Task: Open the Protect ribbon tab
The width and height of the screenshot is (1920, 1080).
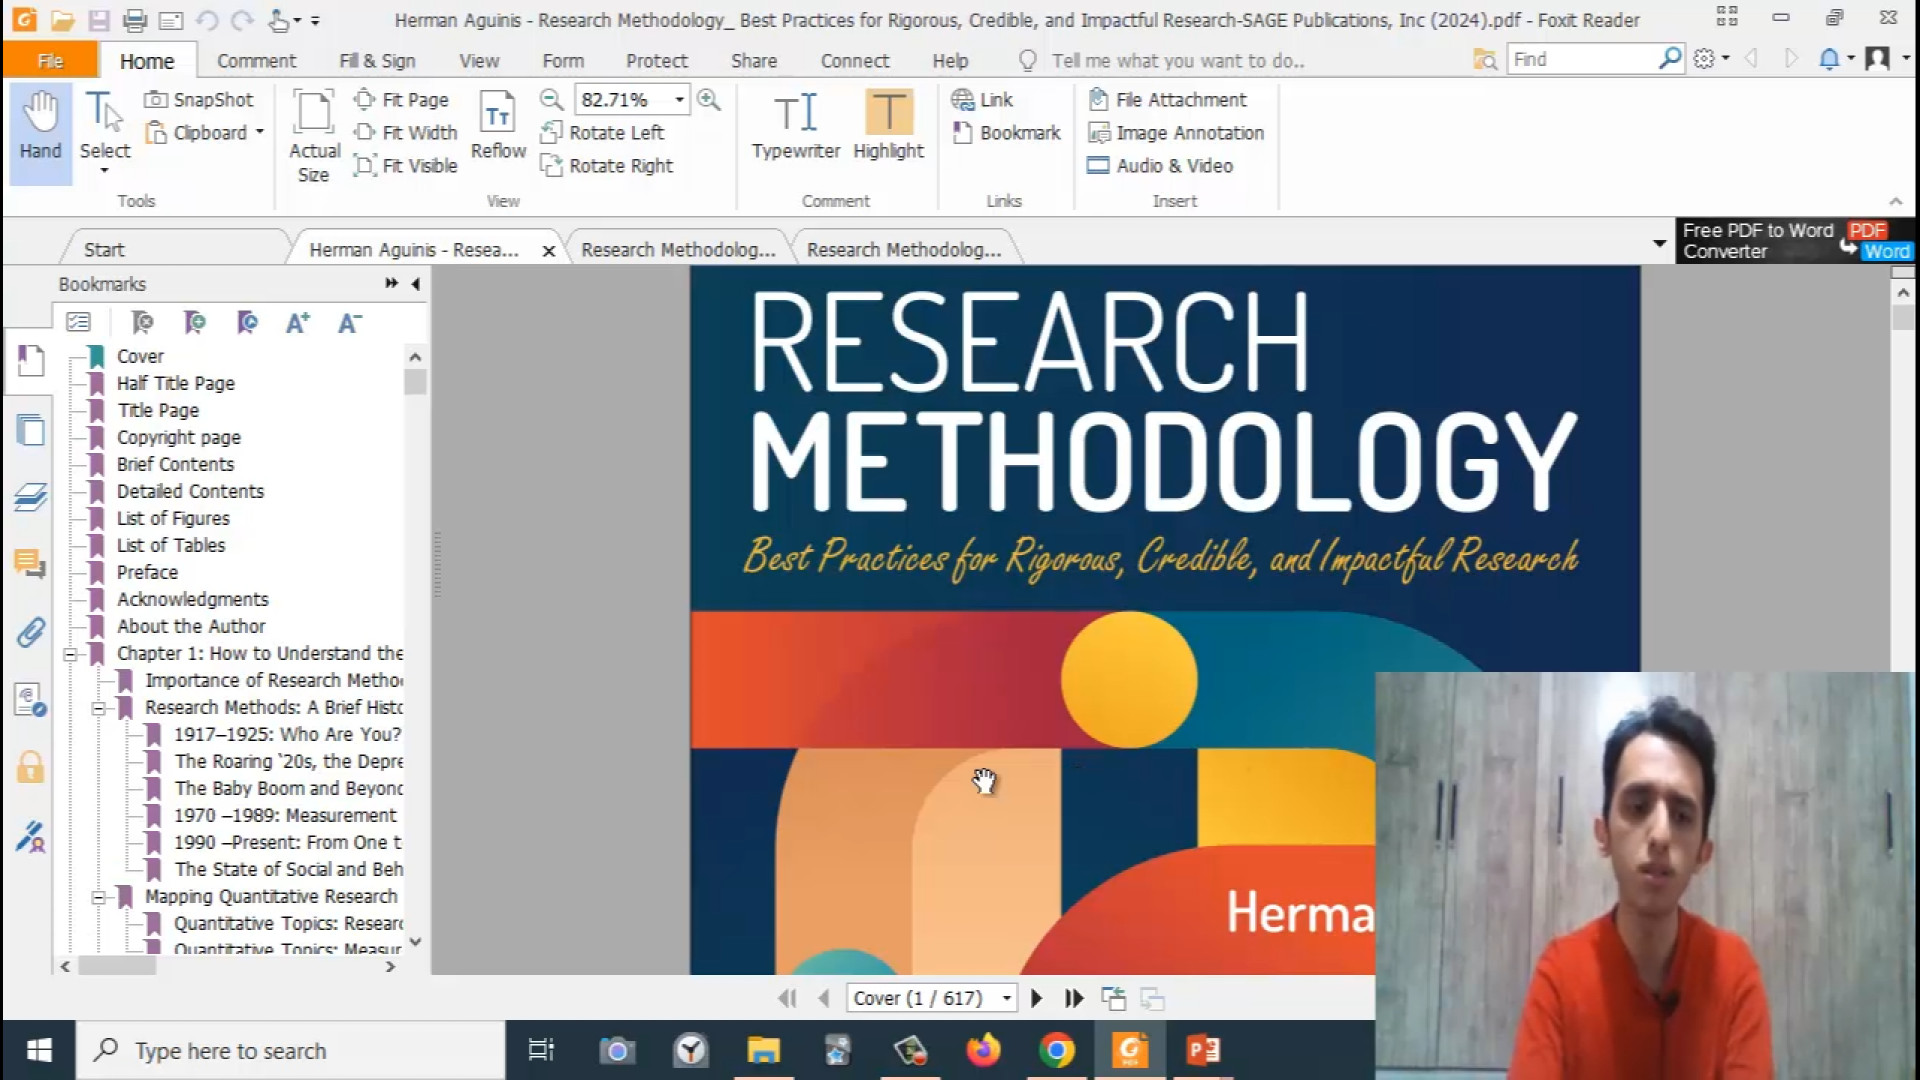Action: click(x=656, y=60)
